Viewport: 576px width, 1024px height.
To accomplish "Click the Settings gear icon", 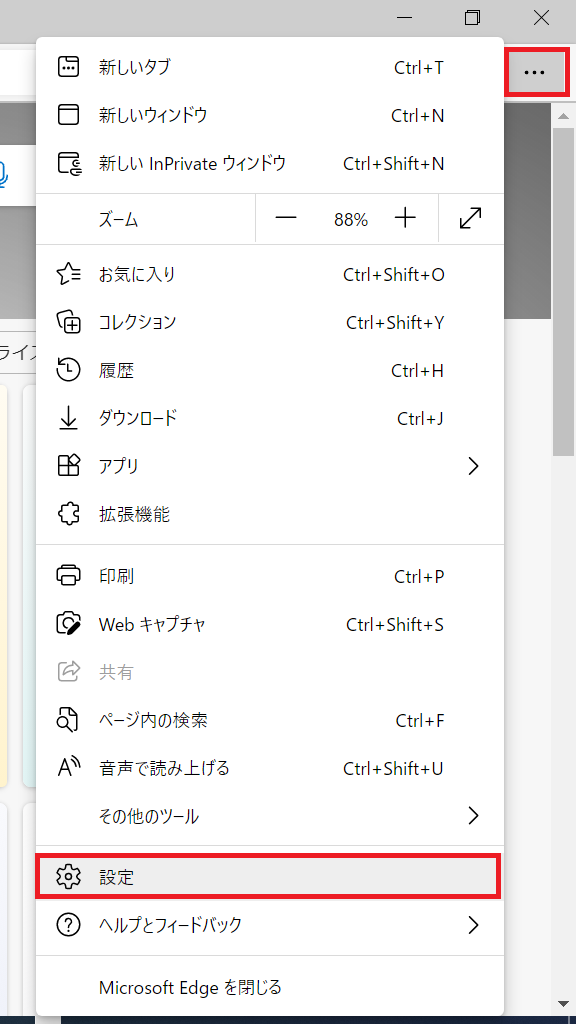I will click(69, 876).
